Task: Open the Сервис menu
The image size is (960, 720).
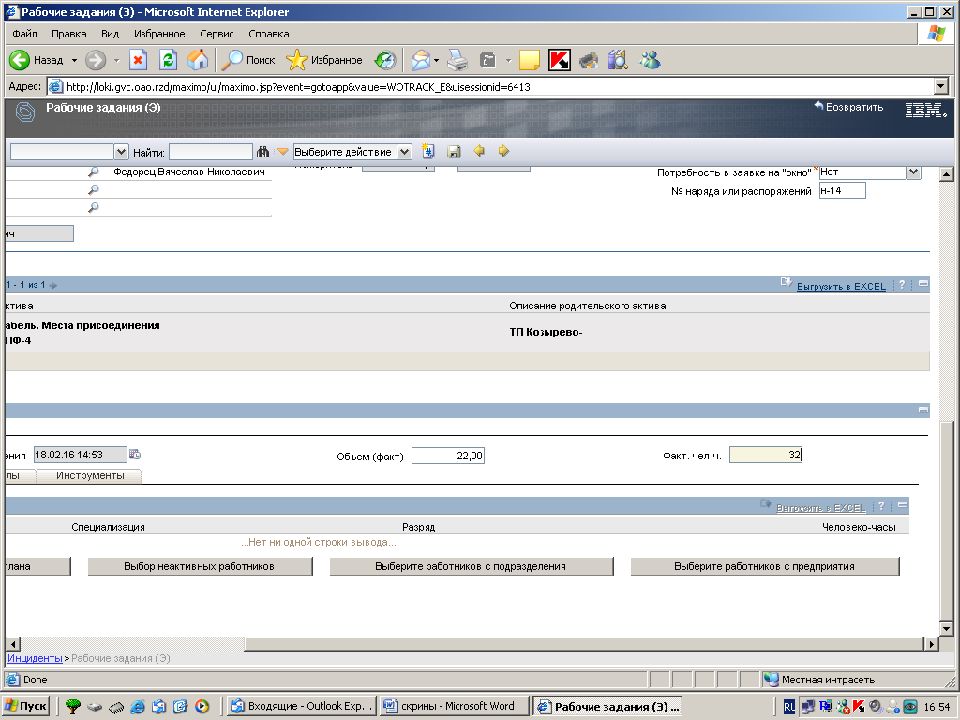Action: pos(217,34)
